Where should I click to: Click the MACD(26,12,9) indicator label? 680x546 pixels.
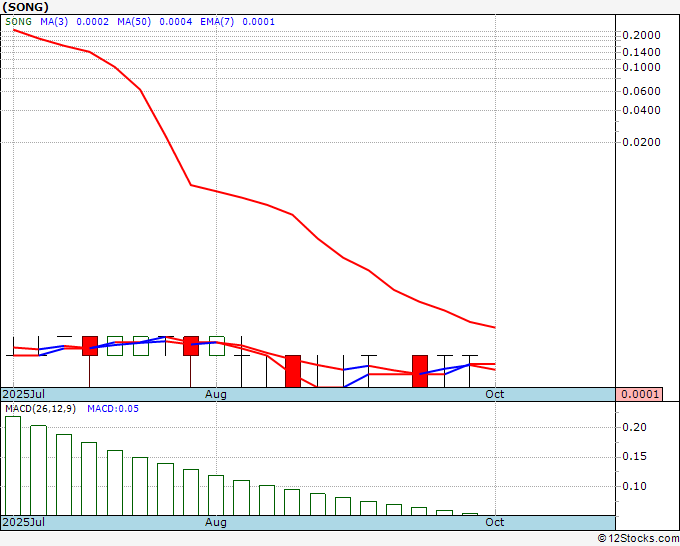coord(40,409)
